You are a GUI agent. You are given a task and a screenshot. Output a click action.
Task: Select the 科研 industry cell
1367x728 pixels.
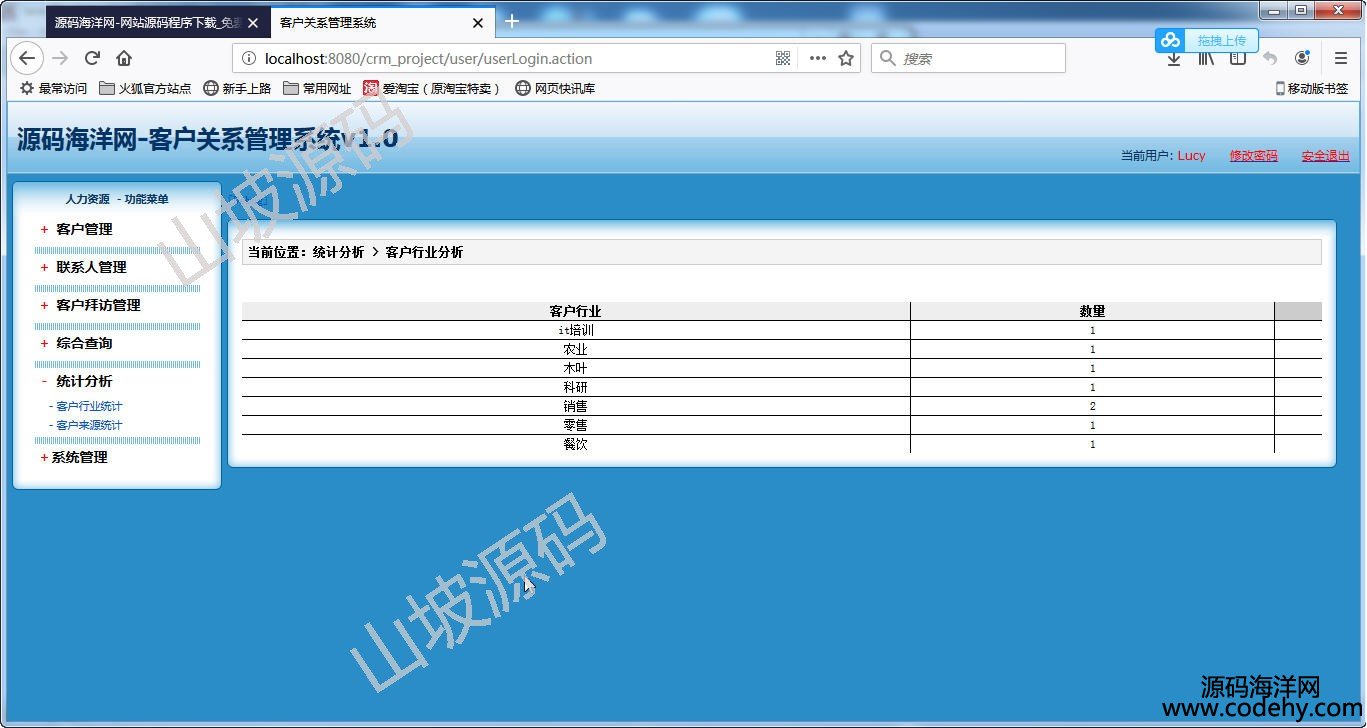pos(576,387)
